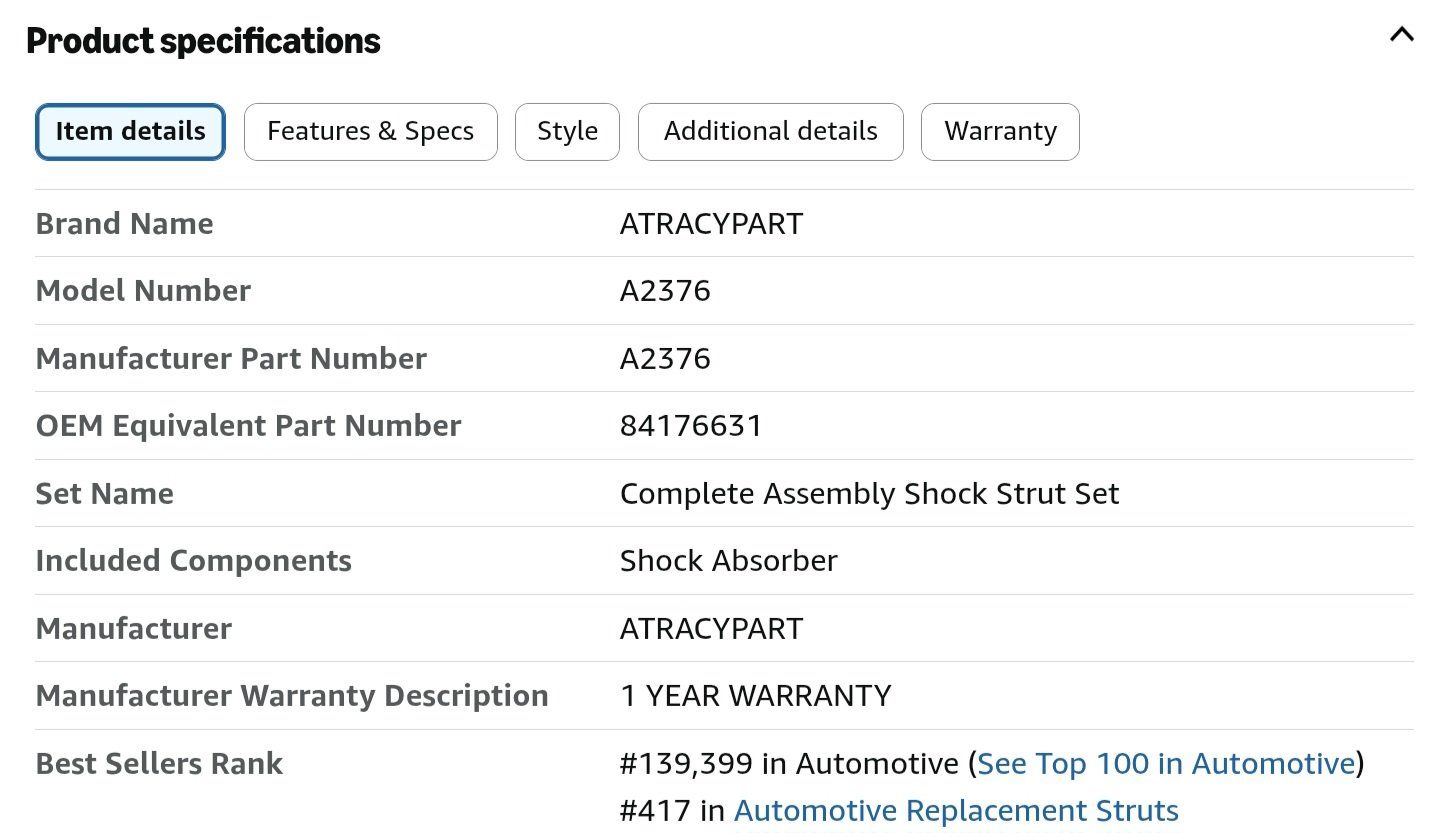
Task: Click the Complete Assembly Shock Strut Set text
Action: click(x=869, y=494)
